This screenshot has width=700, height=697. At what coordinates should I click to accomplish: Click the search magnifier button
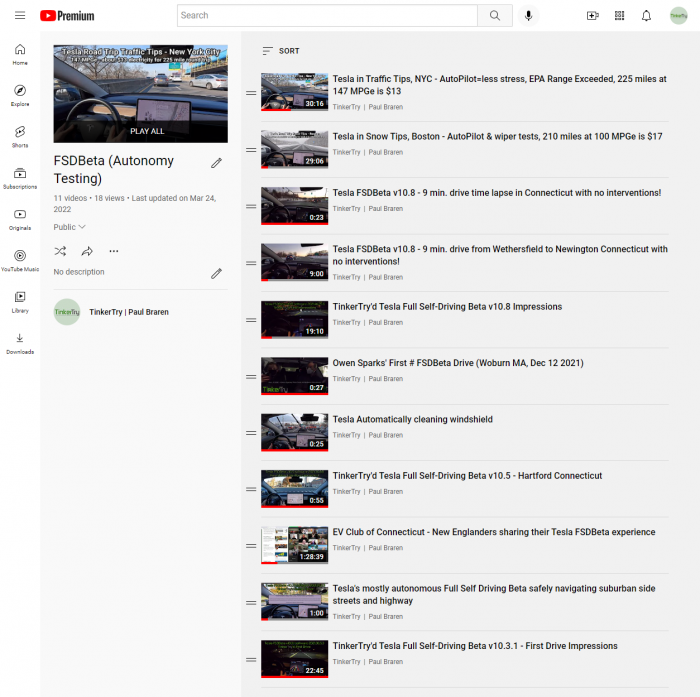[495, 16]
